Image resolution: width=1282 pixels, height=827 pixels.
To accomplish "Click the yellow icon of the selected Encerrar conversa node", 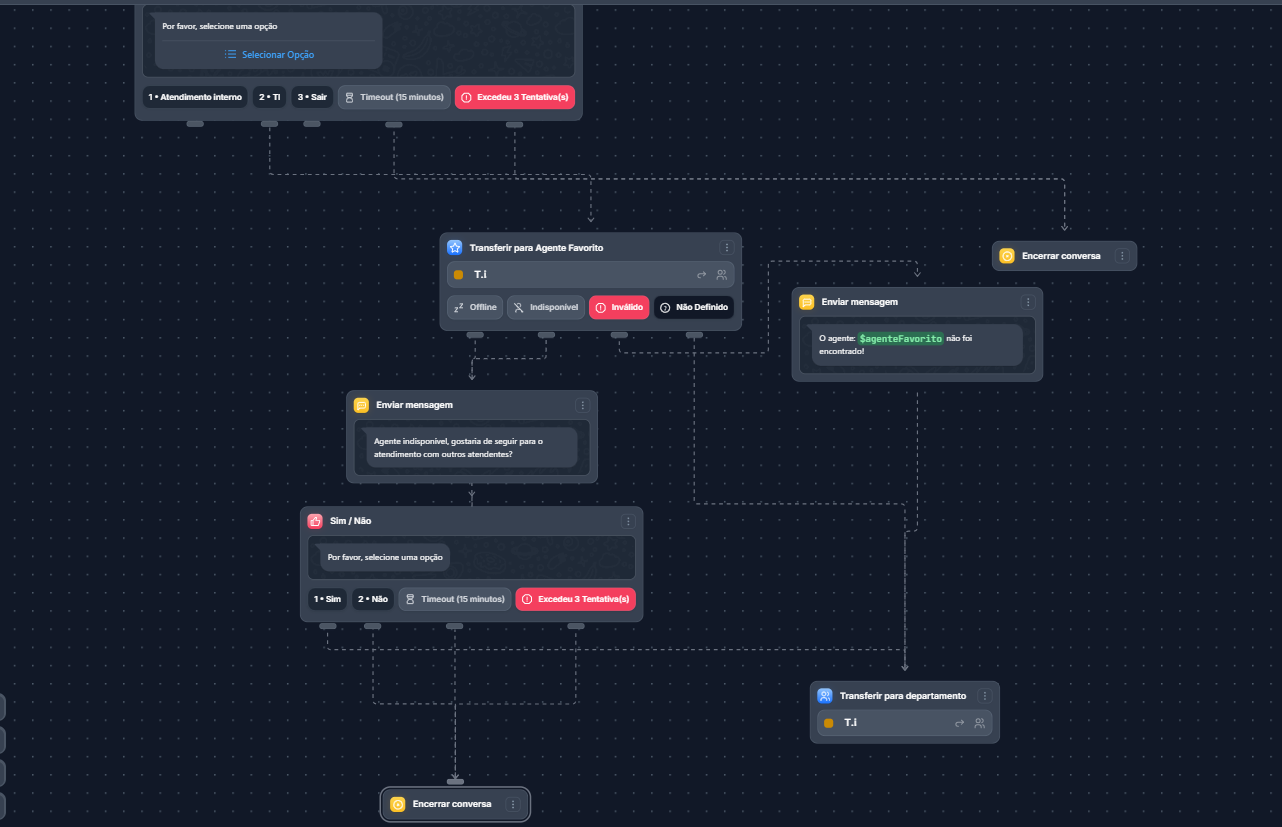I will click(397, 804).
